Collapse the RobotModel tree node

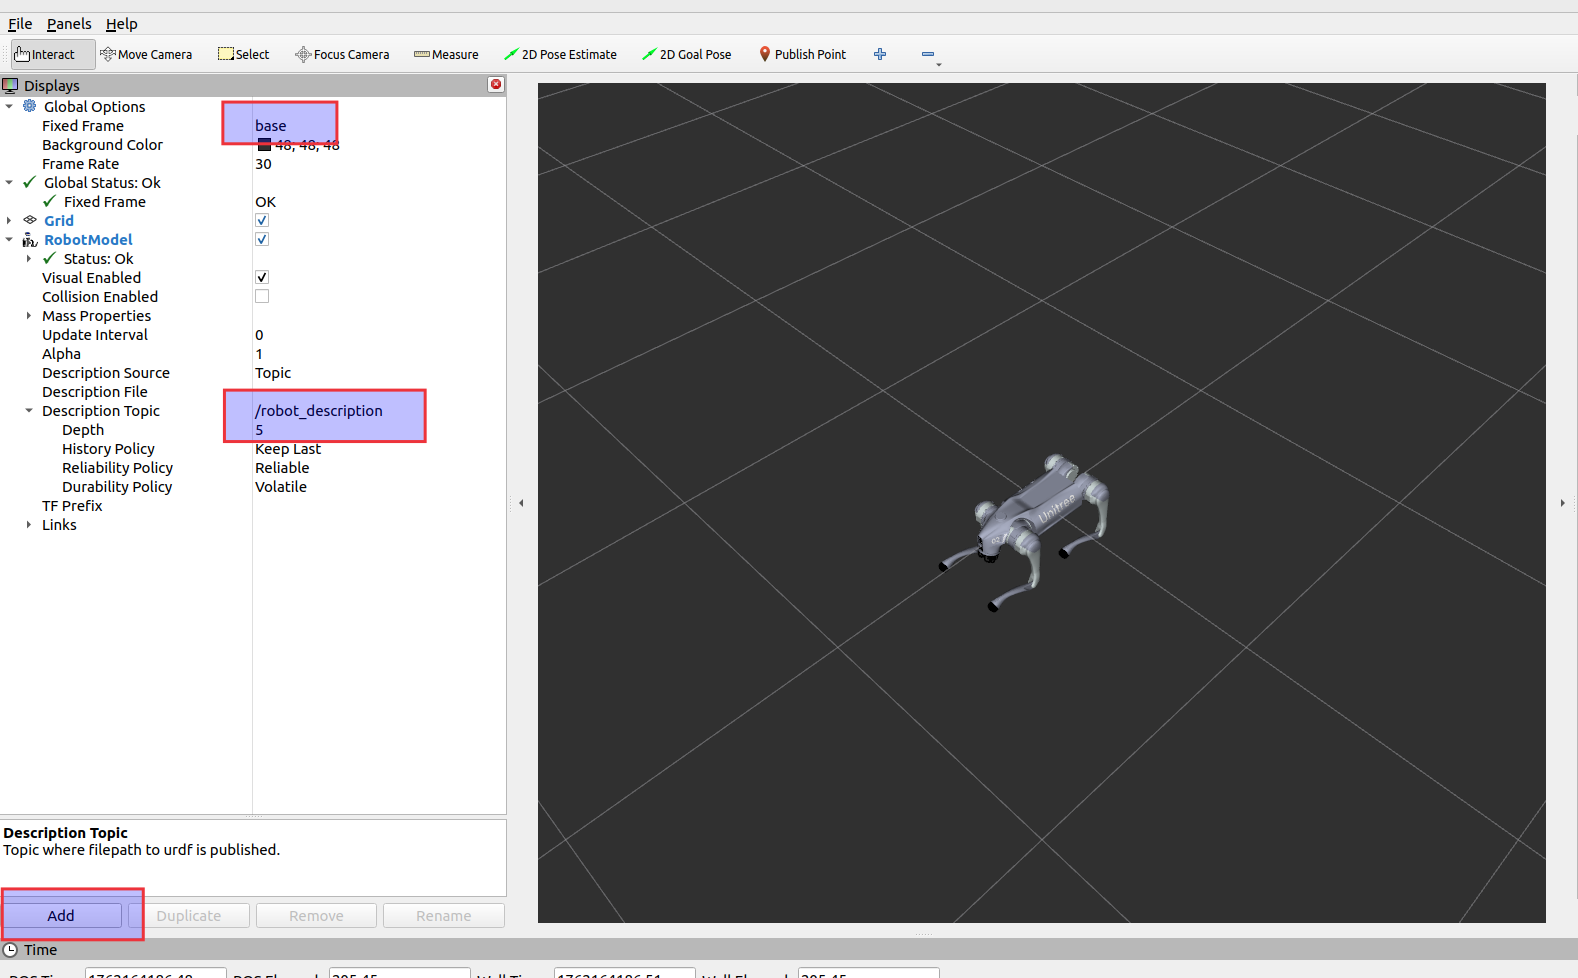pyautogui.click(x=9, y=239)
